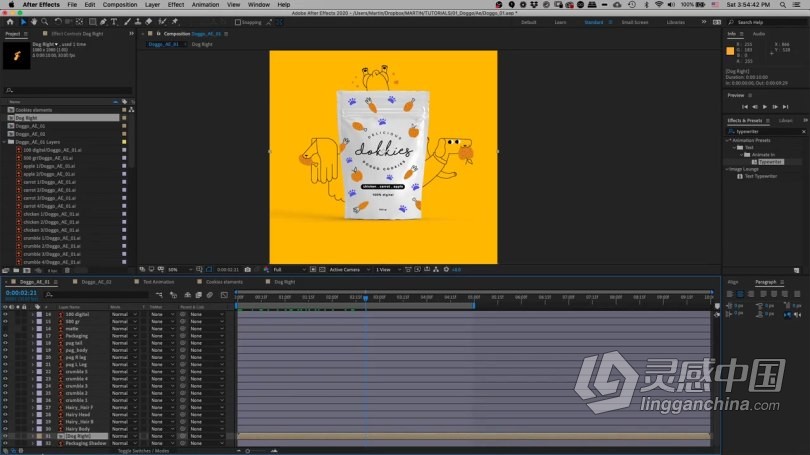Viewport: 810px width, 455px height.
Task: Open the Animation menu
Action: (x=205, y=5)
